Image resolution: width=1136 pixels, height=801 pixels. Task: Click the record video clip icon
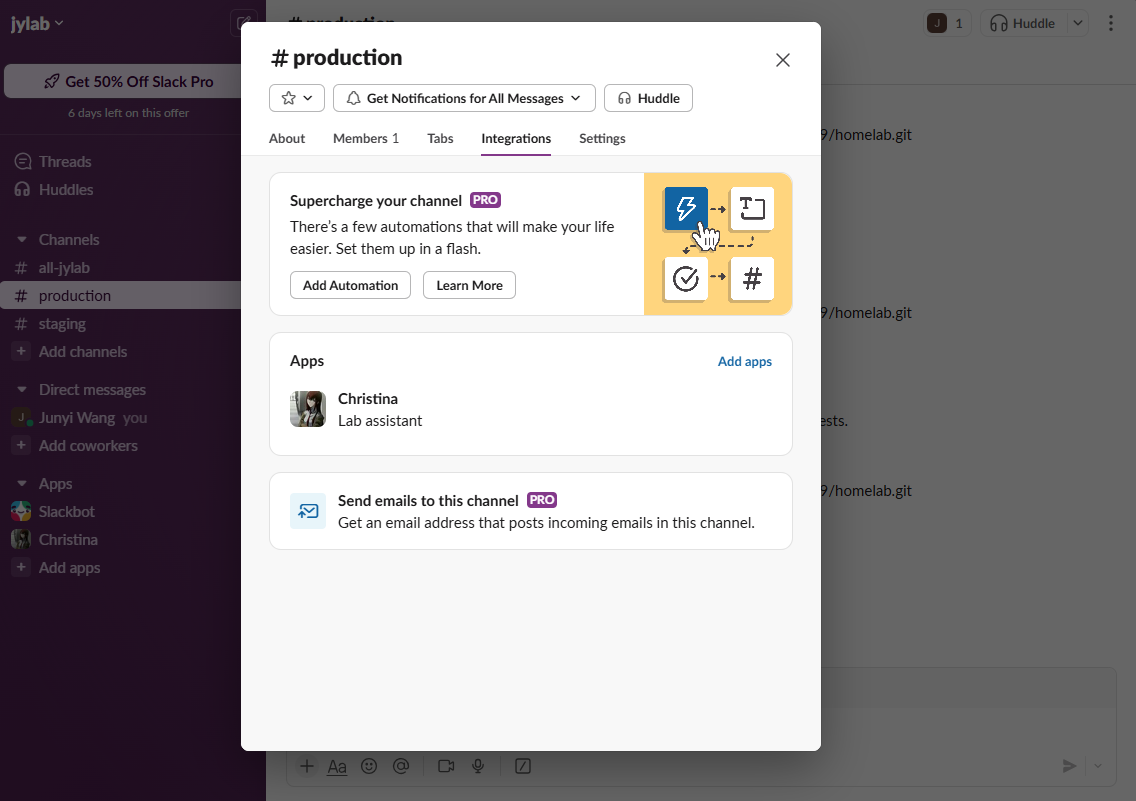tap(446, 766)
